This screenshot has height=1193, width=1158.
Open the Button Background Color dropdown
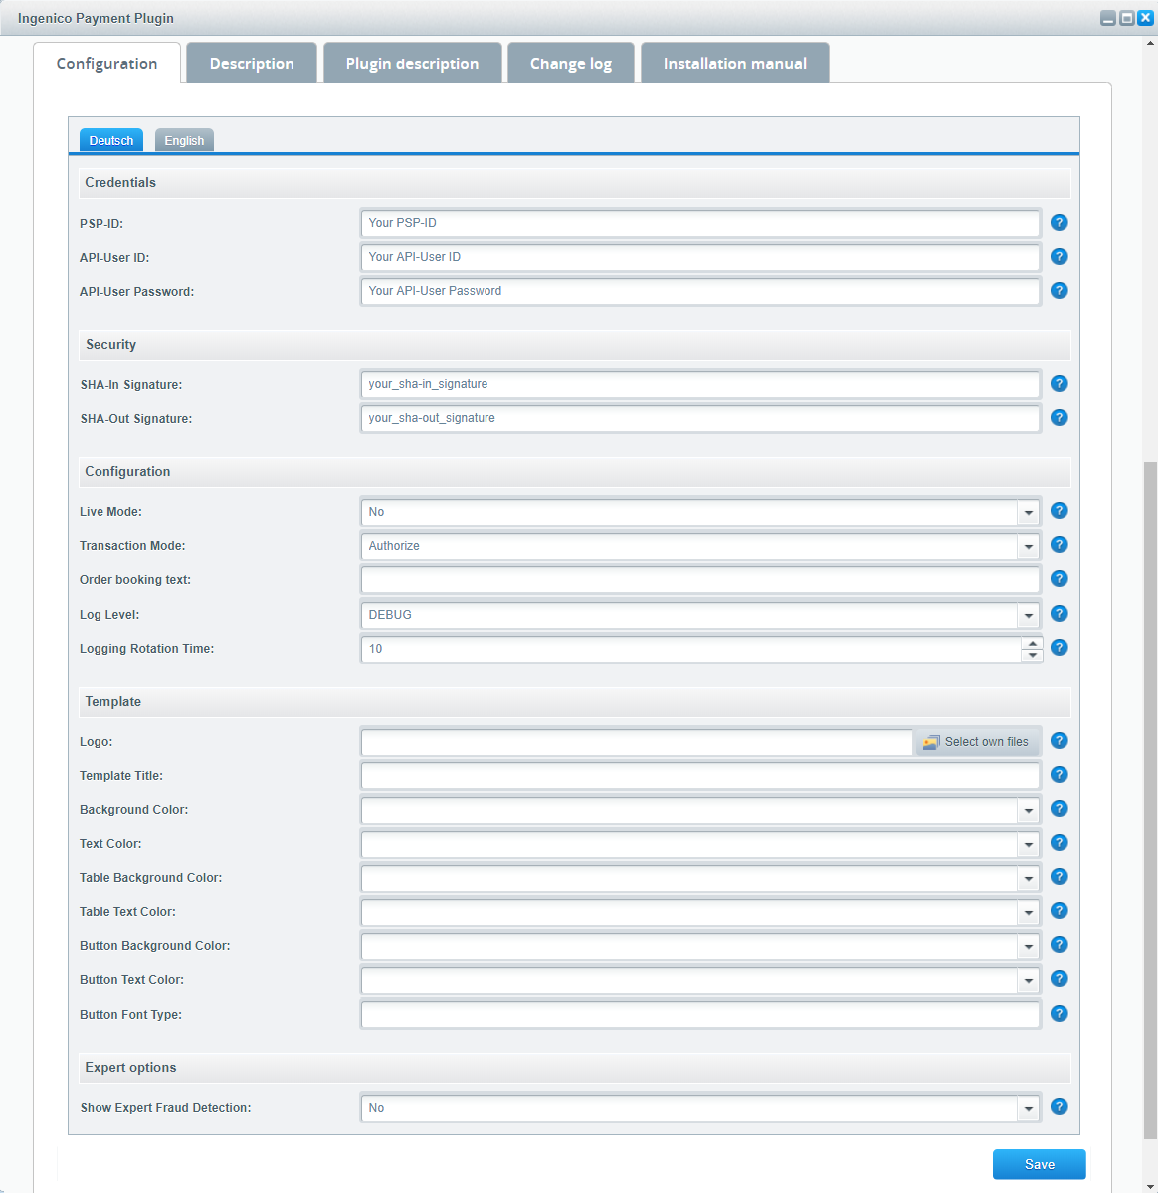click(1029, 946)
